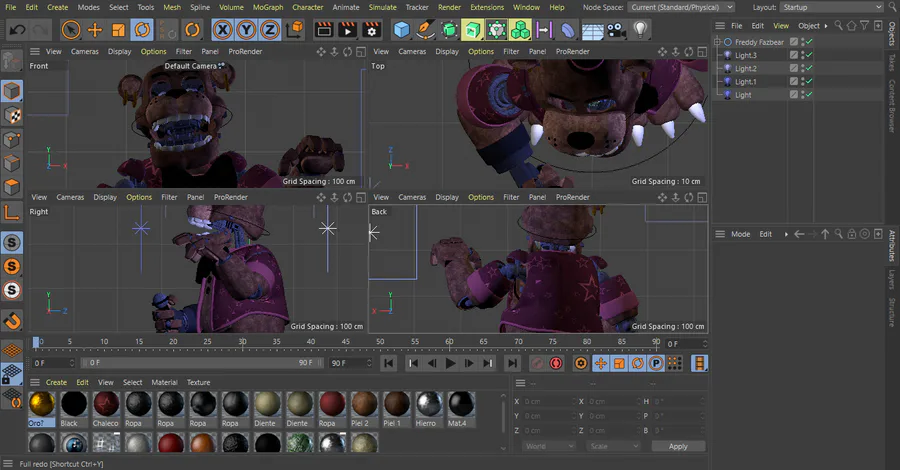Select the Chaleco material swatch
Image resolution: width=900 pixels, height=470 pixels.
[x=106, y=408]
